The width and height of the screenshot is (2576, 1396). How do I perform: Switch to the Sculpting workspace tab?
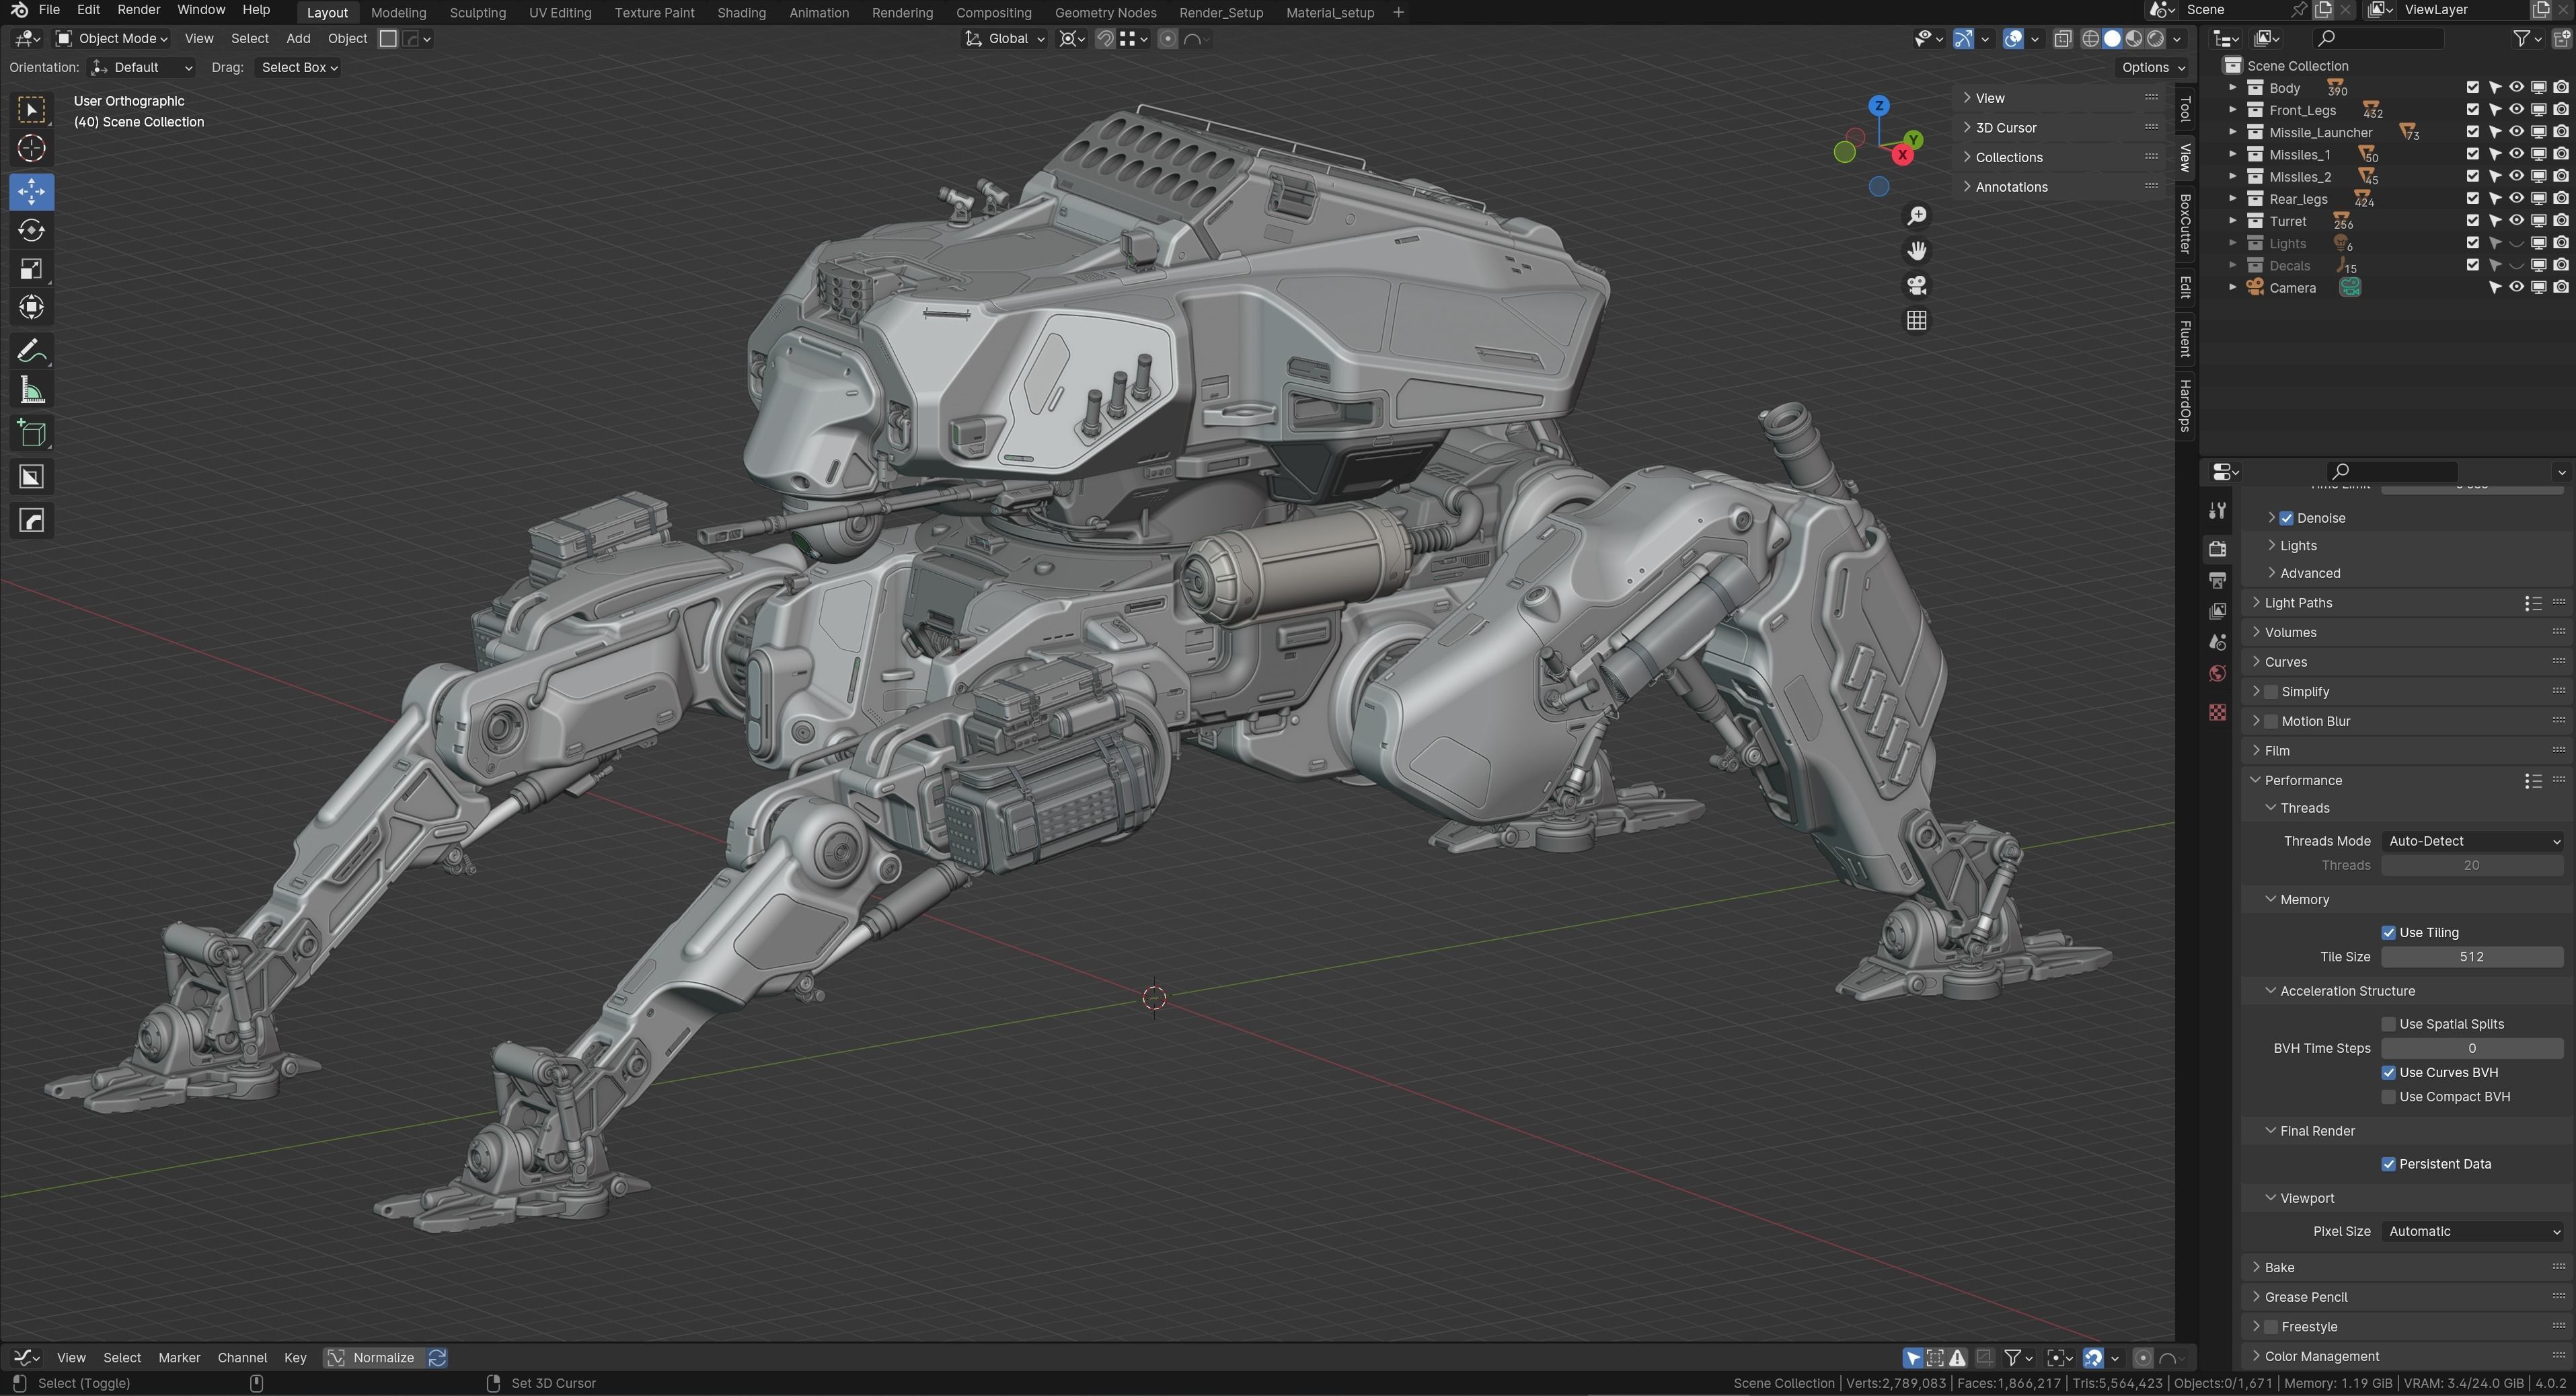[x=477, y=13]
